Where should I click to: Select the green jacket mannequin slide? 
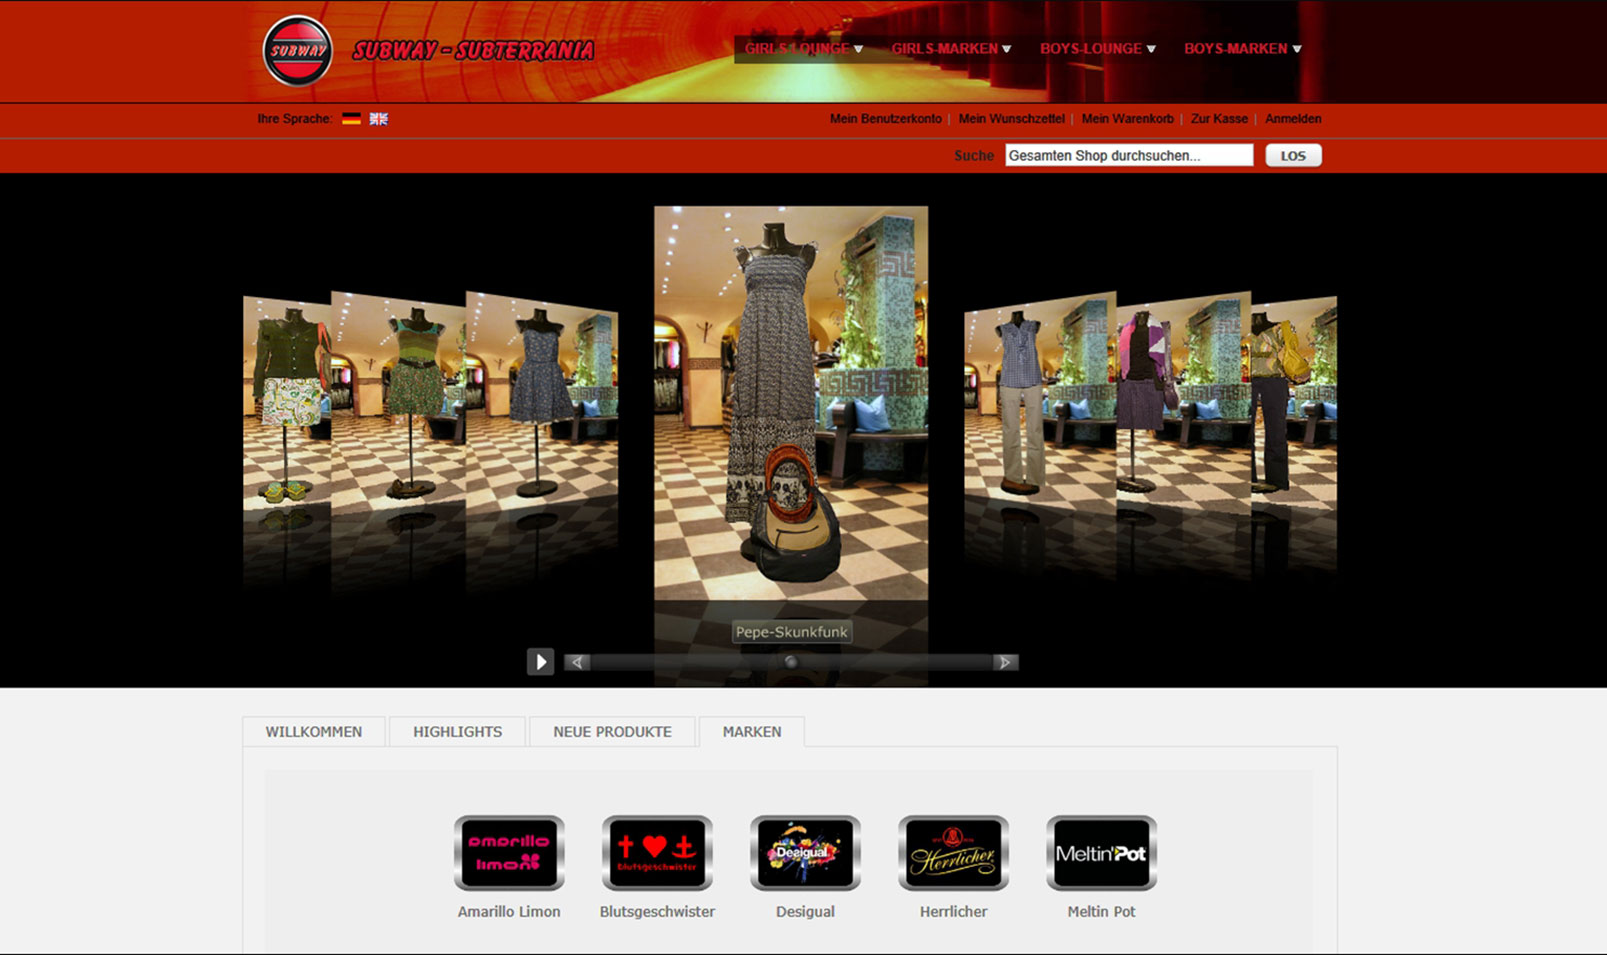click(x=286, y=405)
